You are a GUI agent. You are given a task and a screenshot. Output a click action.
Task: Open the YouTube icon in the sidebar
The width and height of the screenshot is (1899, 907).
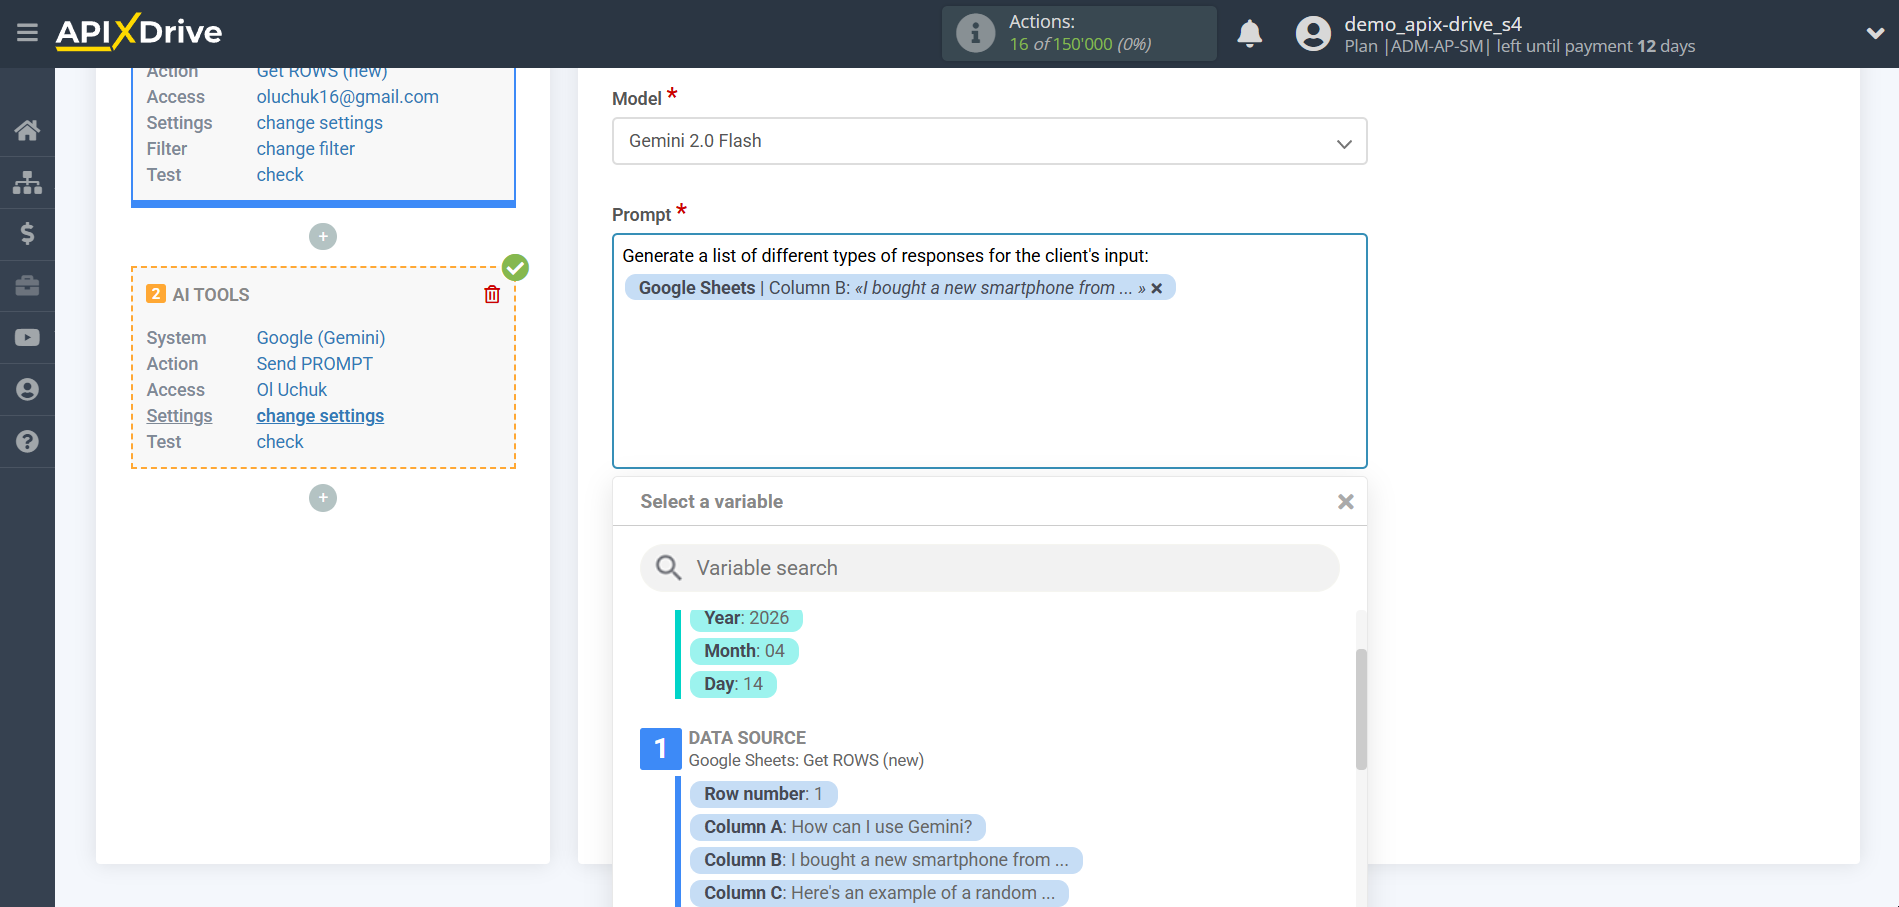point(27,337)
